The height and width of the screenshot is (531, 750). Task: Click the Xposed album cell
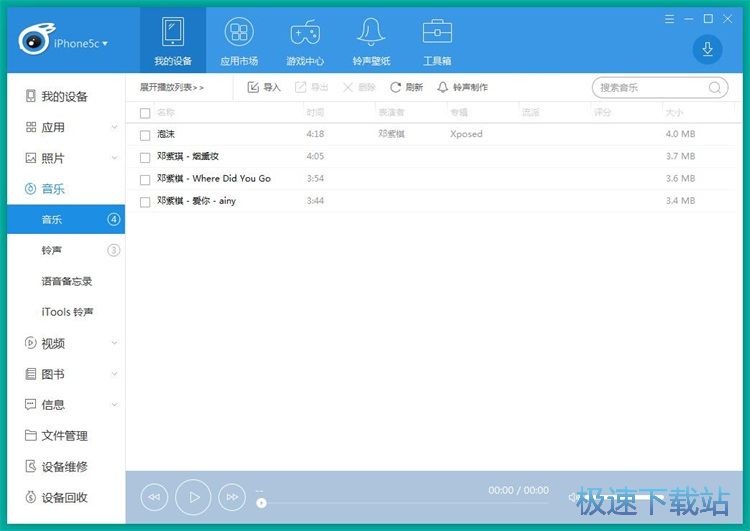coord(466,134)
